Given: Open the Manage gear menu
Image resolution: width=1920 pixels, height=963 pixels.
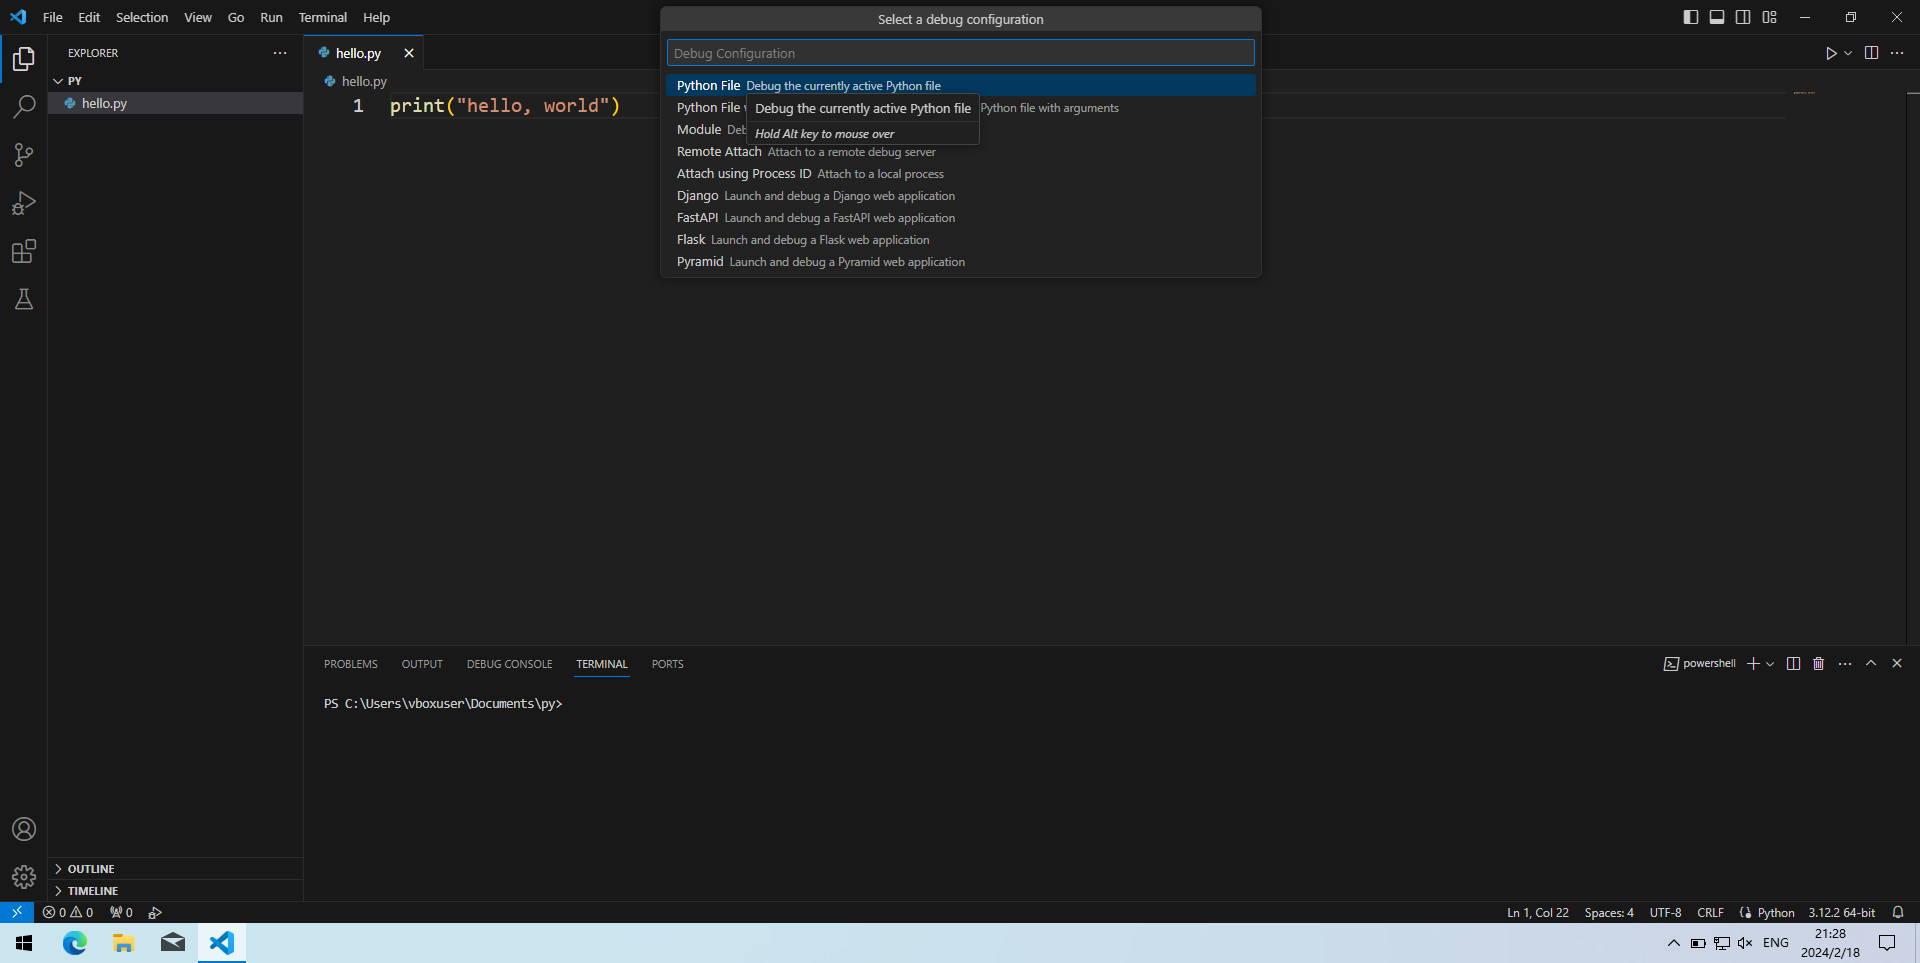Looking at the screenshot, I should (24, 877).
